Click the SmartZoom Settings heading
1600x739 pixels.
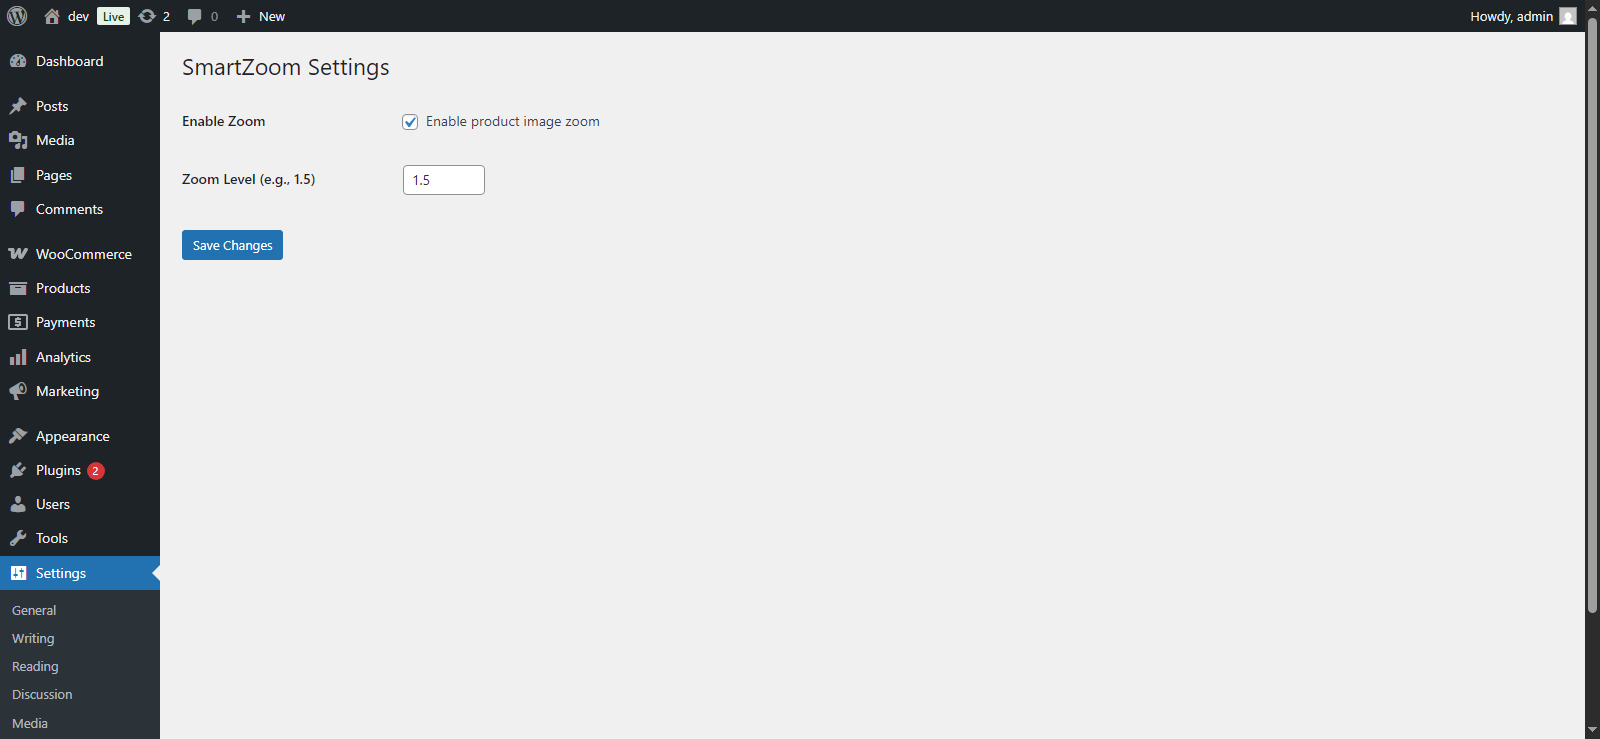click(x=286, y=67)
